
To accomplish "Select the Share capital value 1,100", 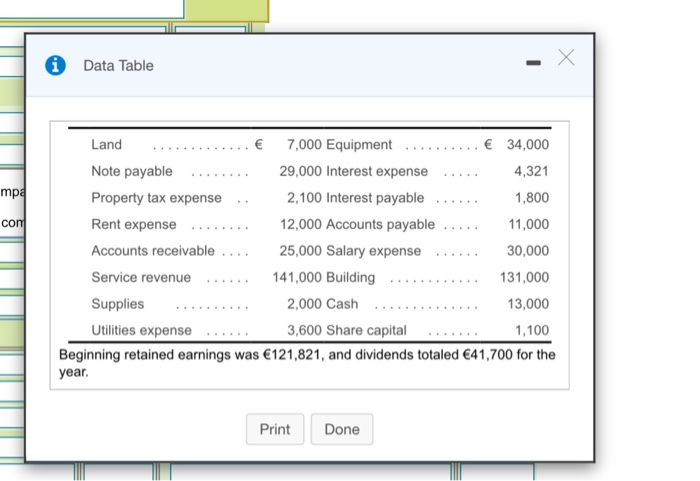I will pyautogui.click(x=532, y=330).
